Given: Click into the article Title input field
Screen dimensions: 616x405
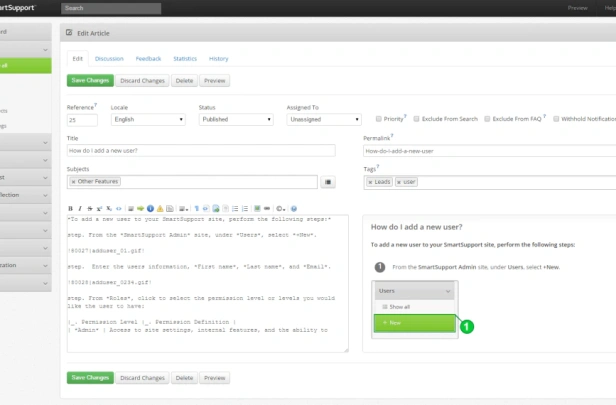Looking at the screenshot, I should (201, 150).
